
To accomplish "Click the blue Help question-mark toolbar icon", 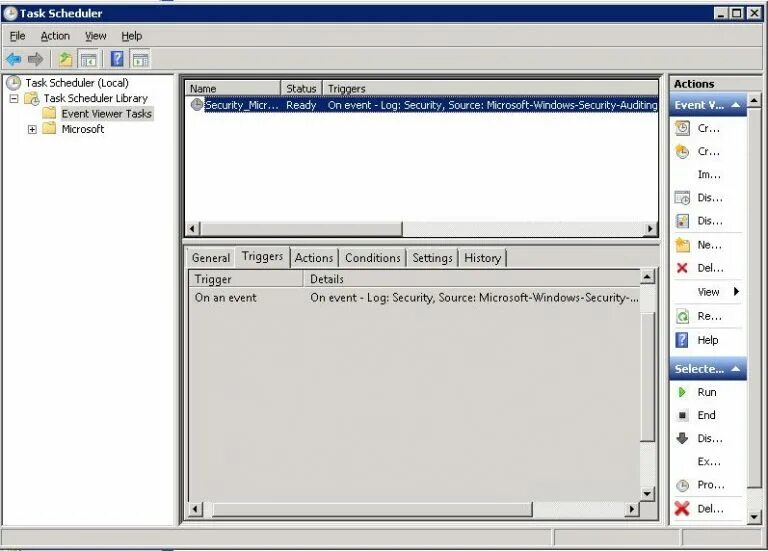I will tap(117, 59).
